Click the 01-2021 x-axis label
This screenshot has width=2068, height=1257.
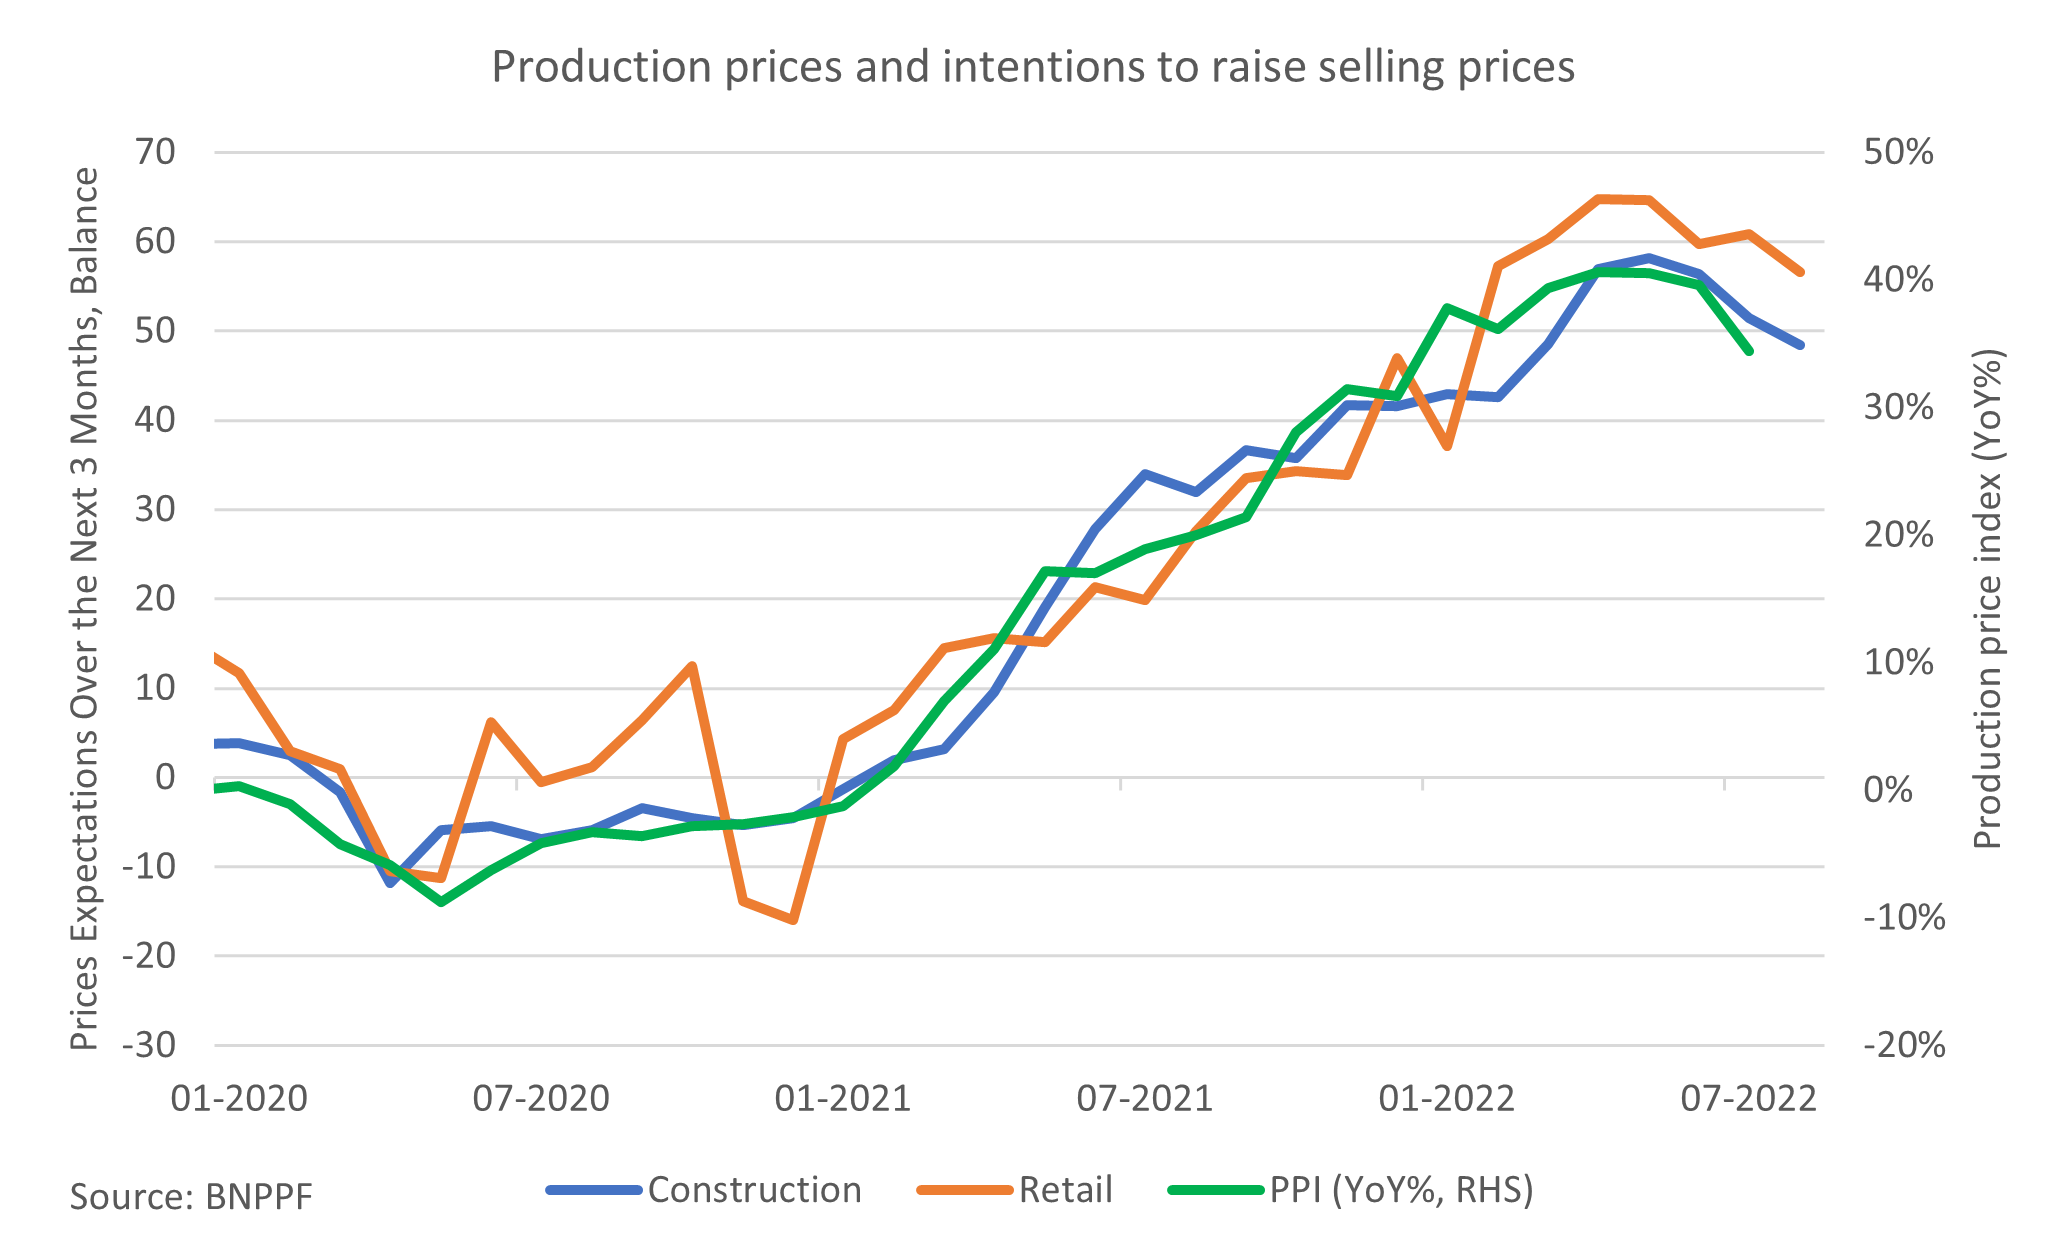point(843,1099)
